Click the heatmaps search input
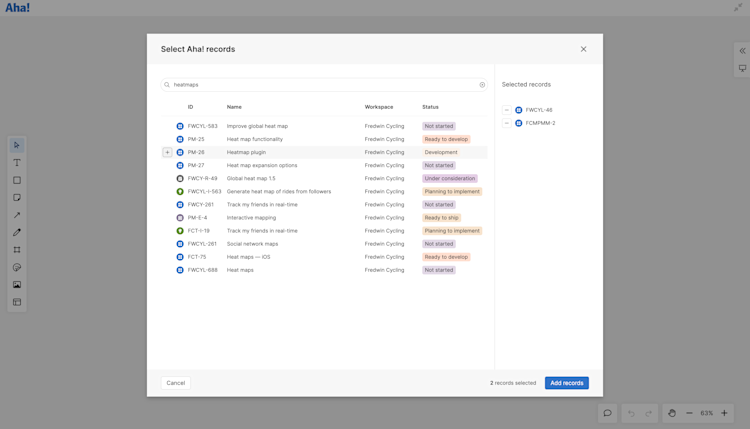 pyautogui.click(x=324, y=85)
